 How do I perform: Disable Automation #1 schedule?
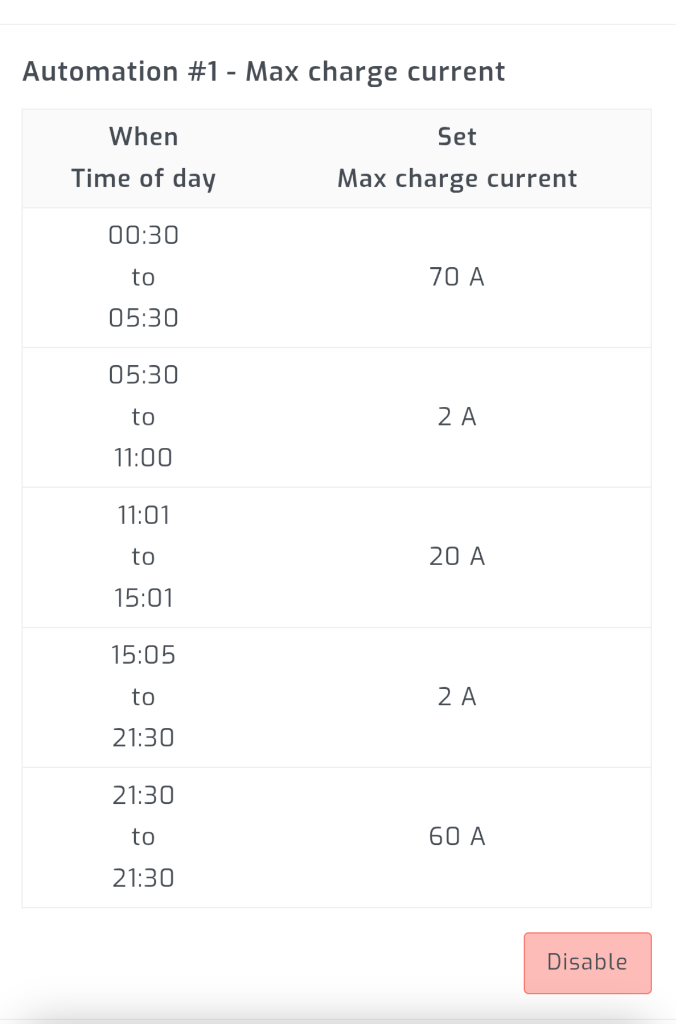(x=587, y=962)
